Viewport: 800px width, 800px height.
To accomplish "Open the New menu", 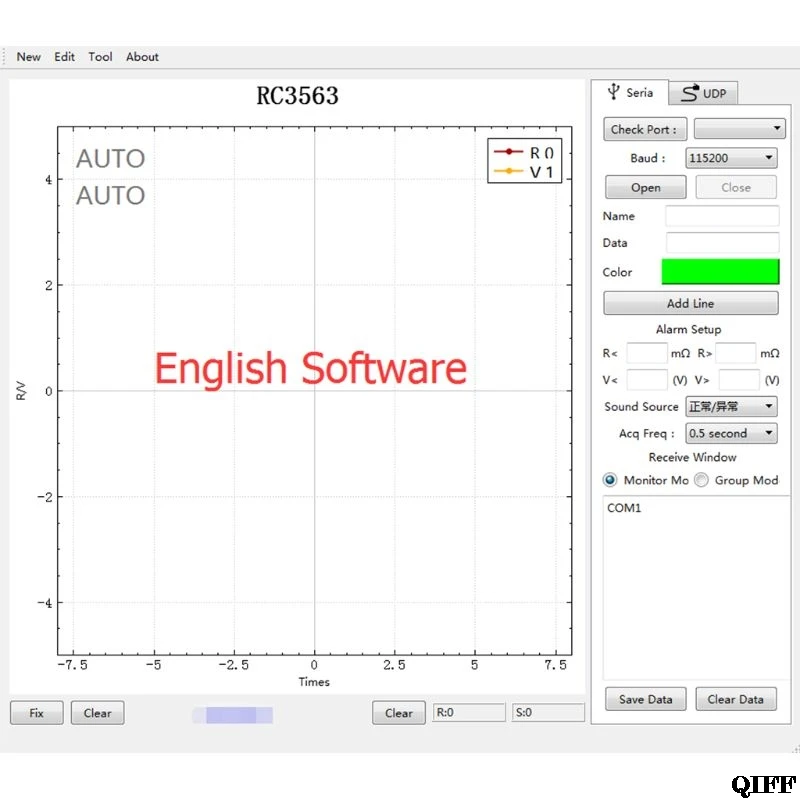I will pyautogui.click(x=29, y=57).
